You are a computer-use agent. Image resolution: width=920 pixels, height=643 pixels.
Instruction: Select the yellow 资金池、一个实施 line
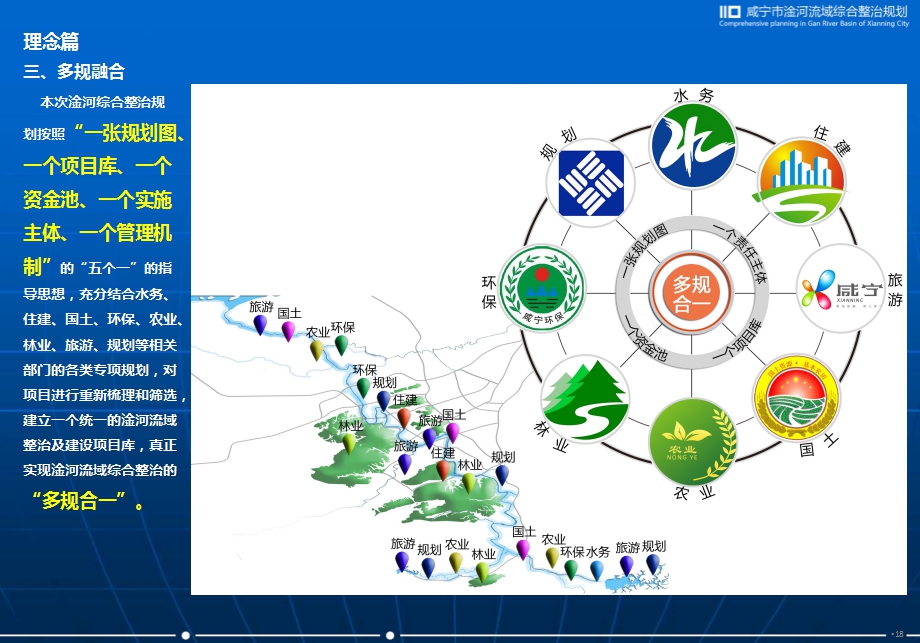(97, 200)
